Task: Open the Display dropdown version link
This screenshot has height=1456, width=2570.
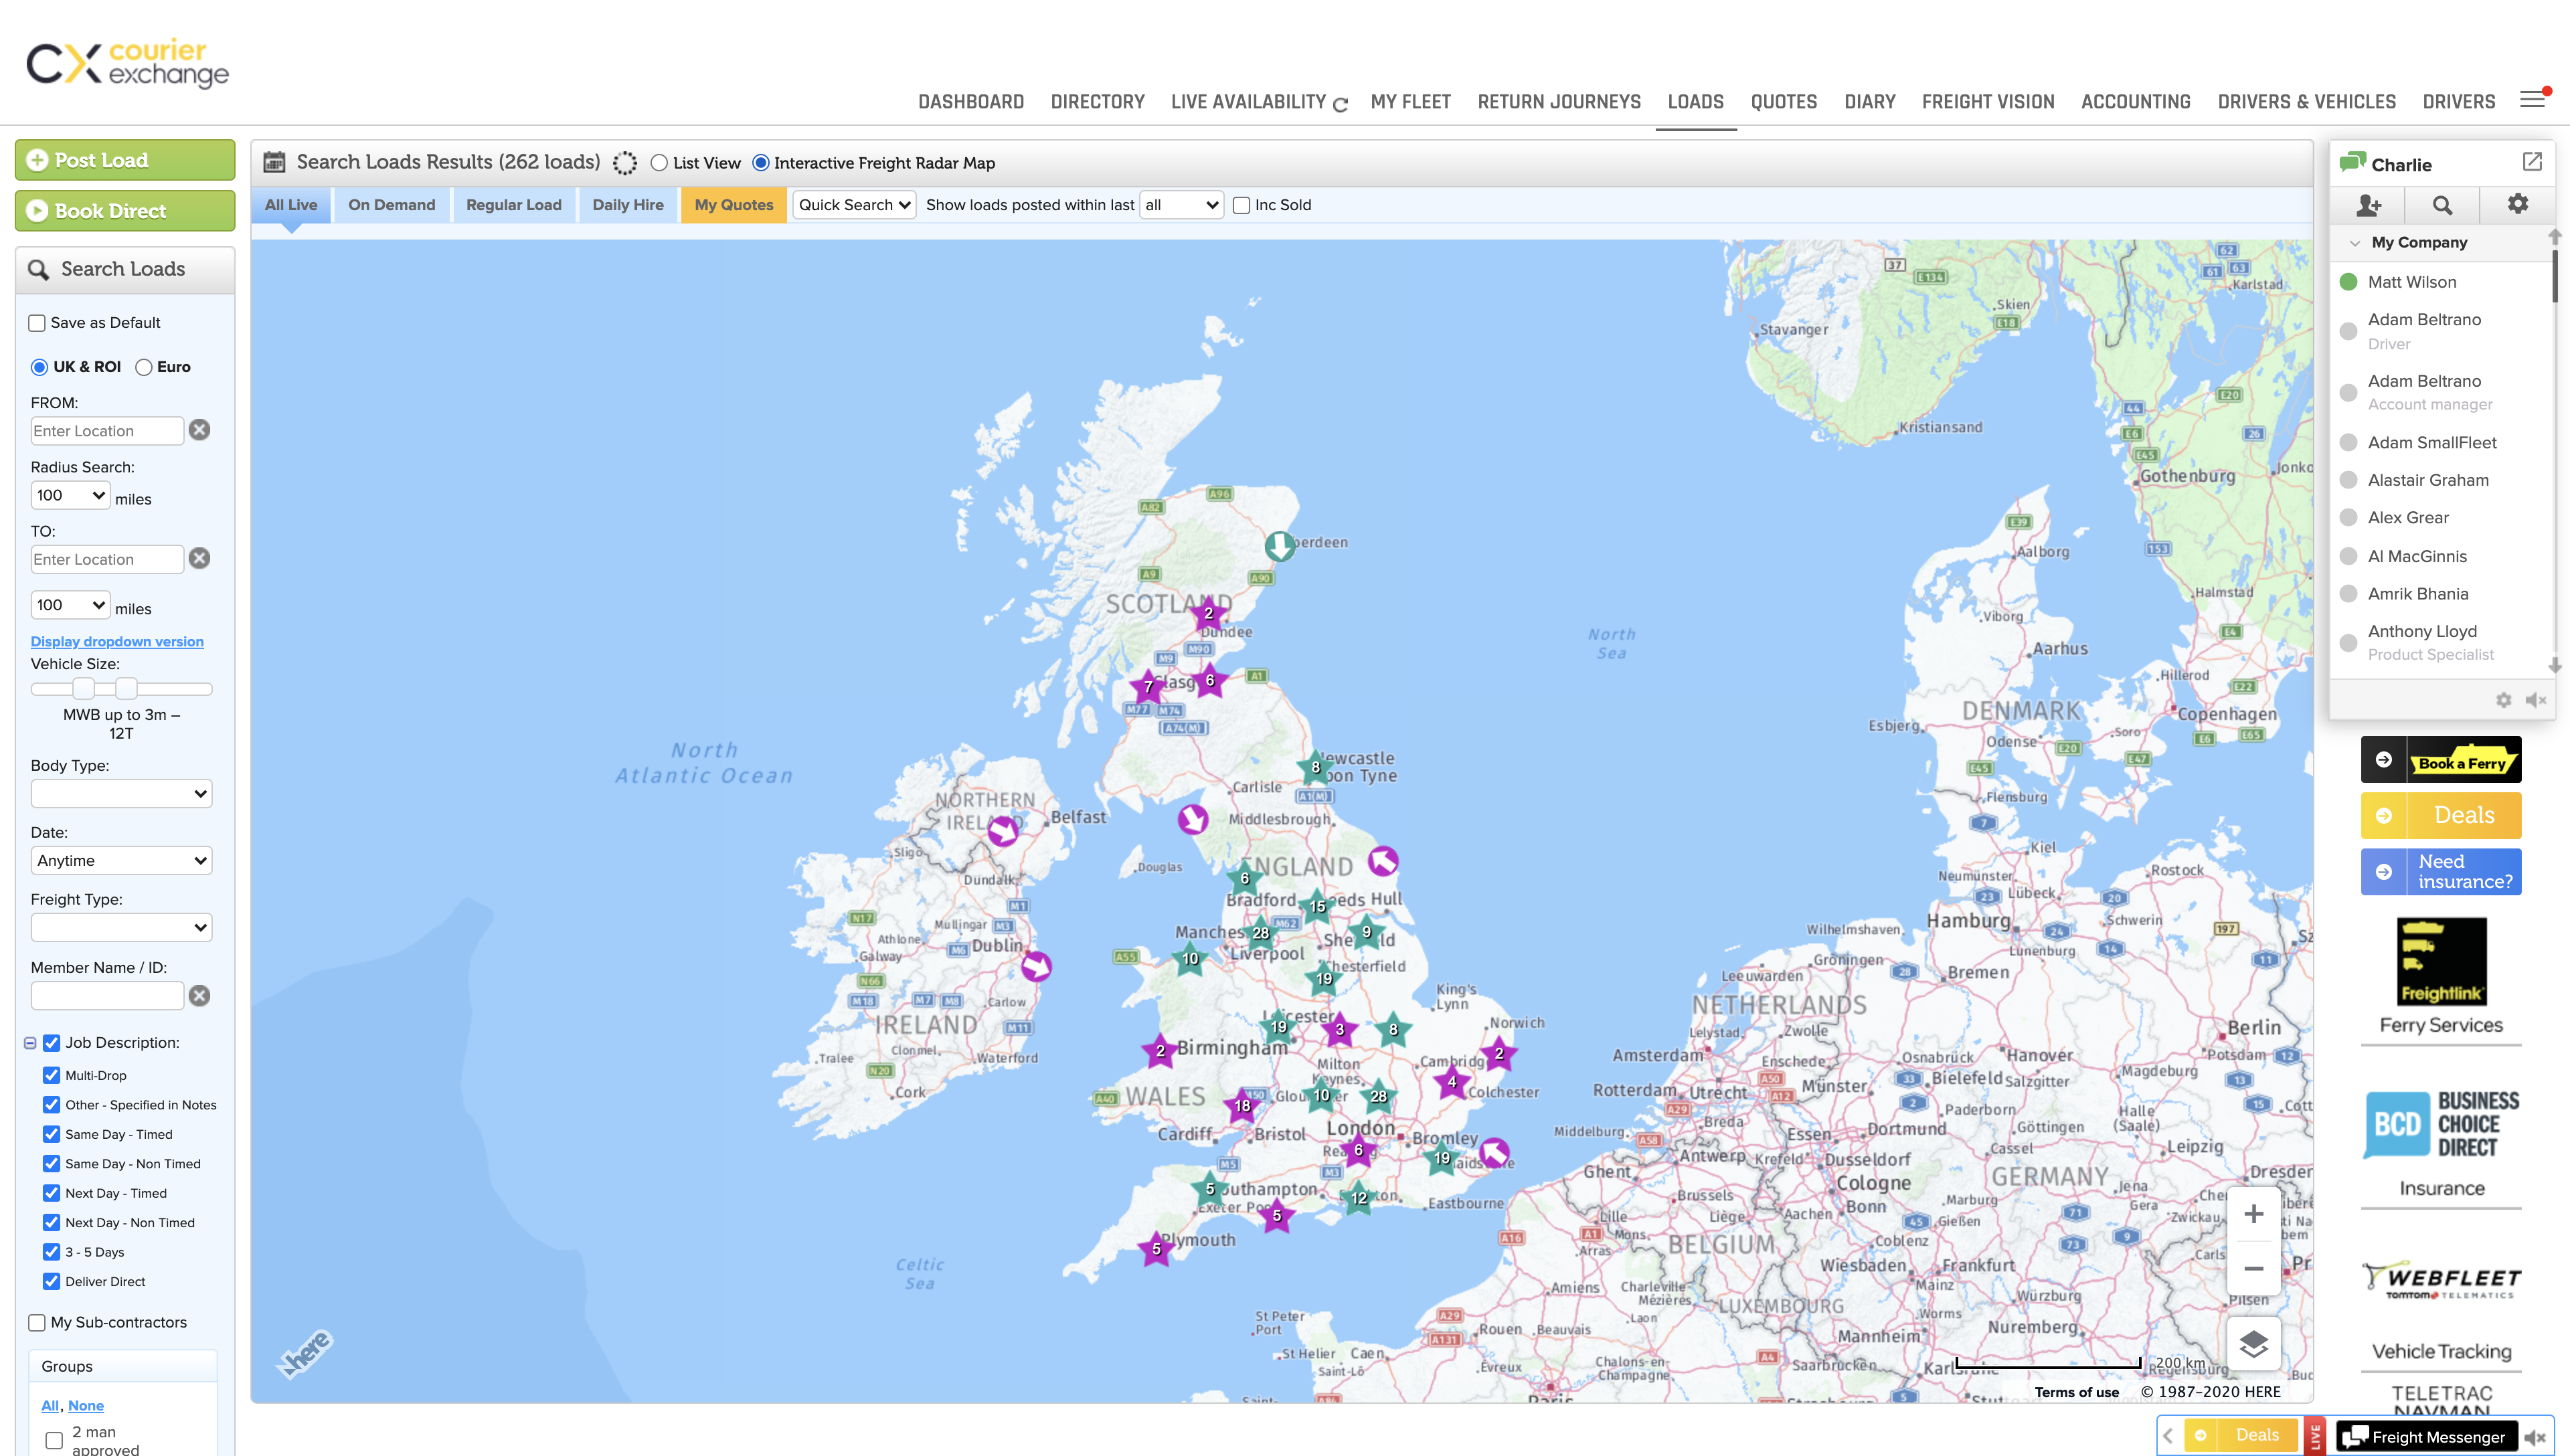Action: pos(116,641)
